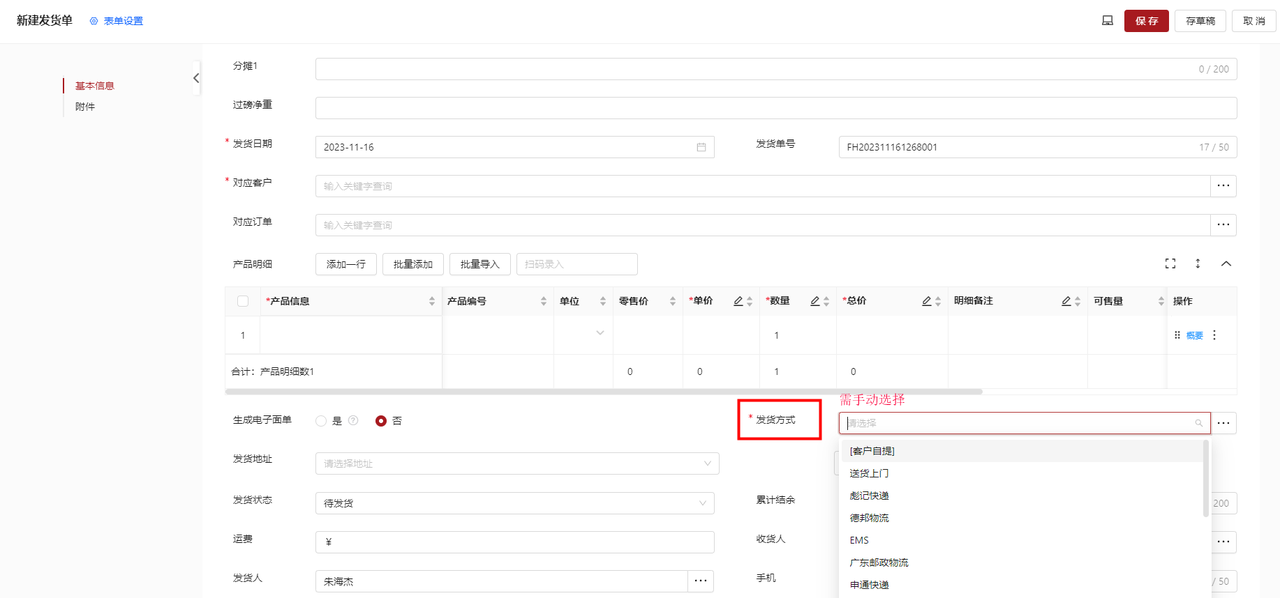Viewport: 1280px width, 598px height.
Task: Choose 德邦物流 from the 发货方式 list
Action: [869, 518]
